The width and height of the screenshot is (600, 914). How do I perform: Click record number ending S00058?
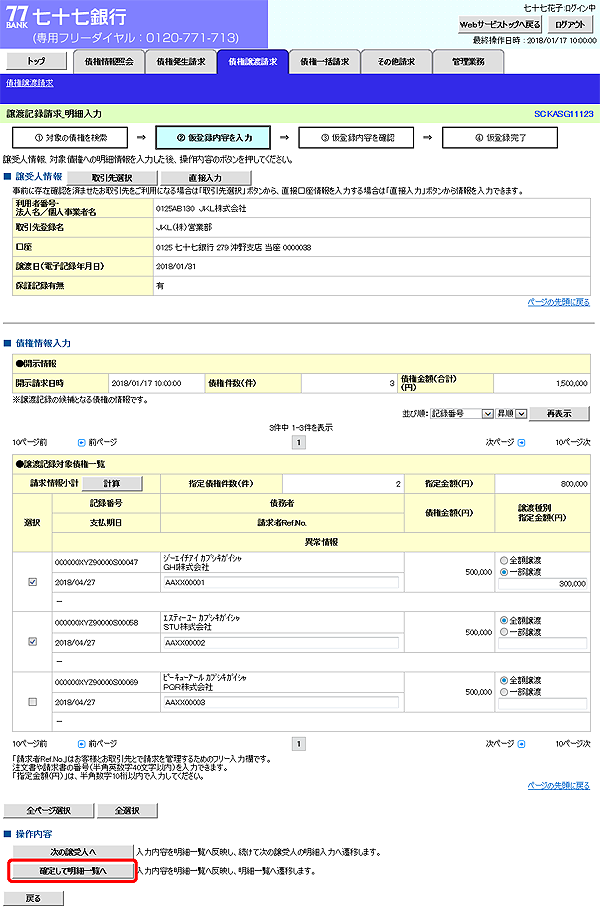97,623
